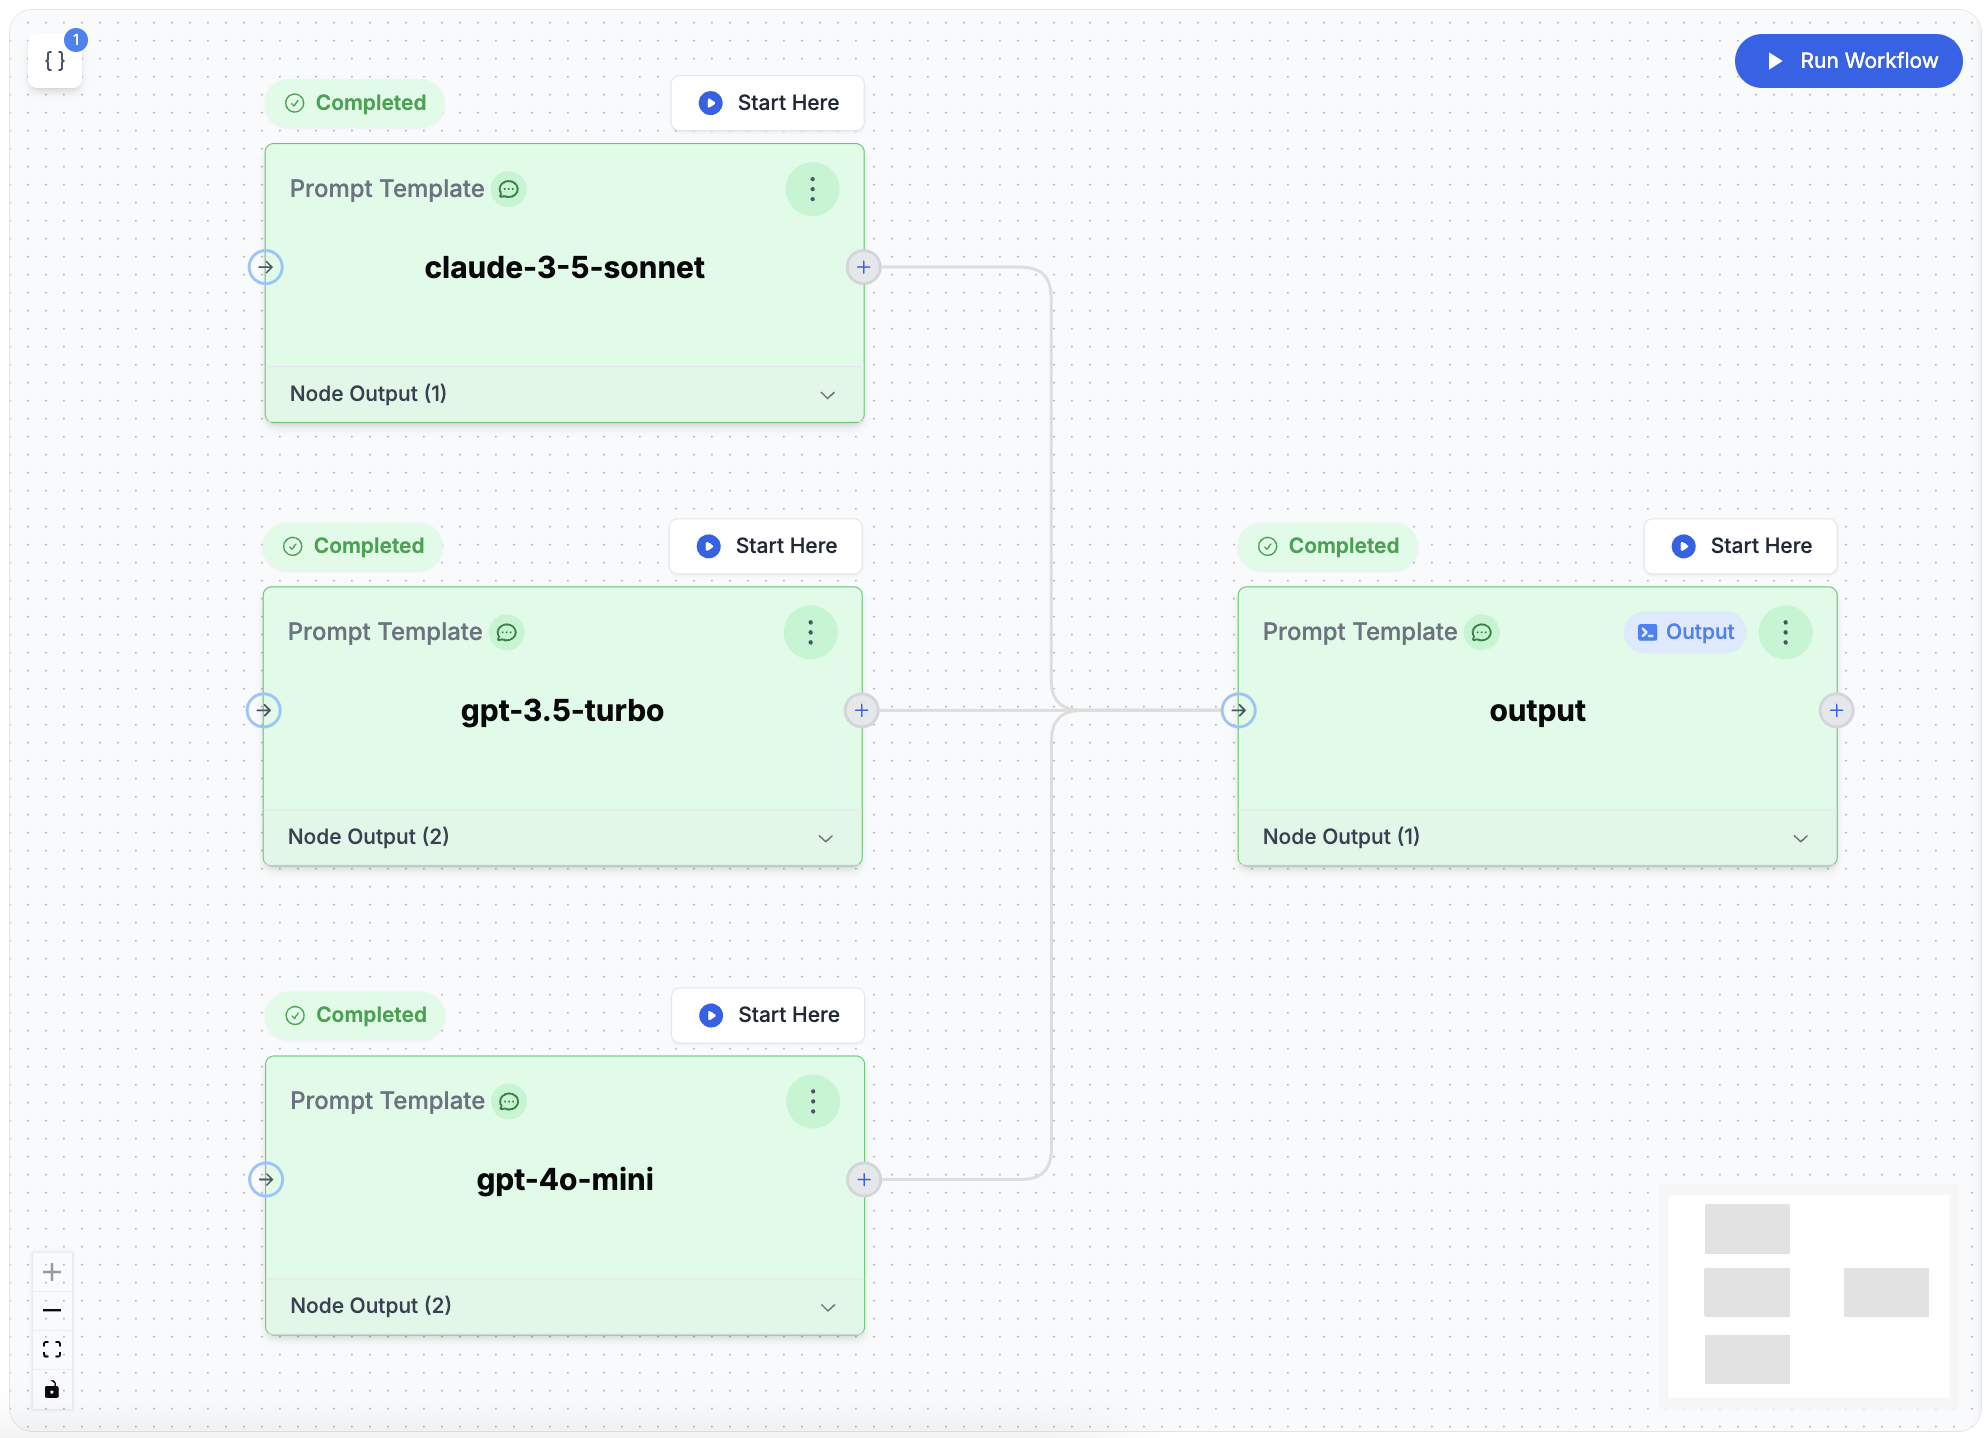Click Start Here above gpt-4o-mini node

pyautogui.click(x=768, y=1015)
